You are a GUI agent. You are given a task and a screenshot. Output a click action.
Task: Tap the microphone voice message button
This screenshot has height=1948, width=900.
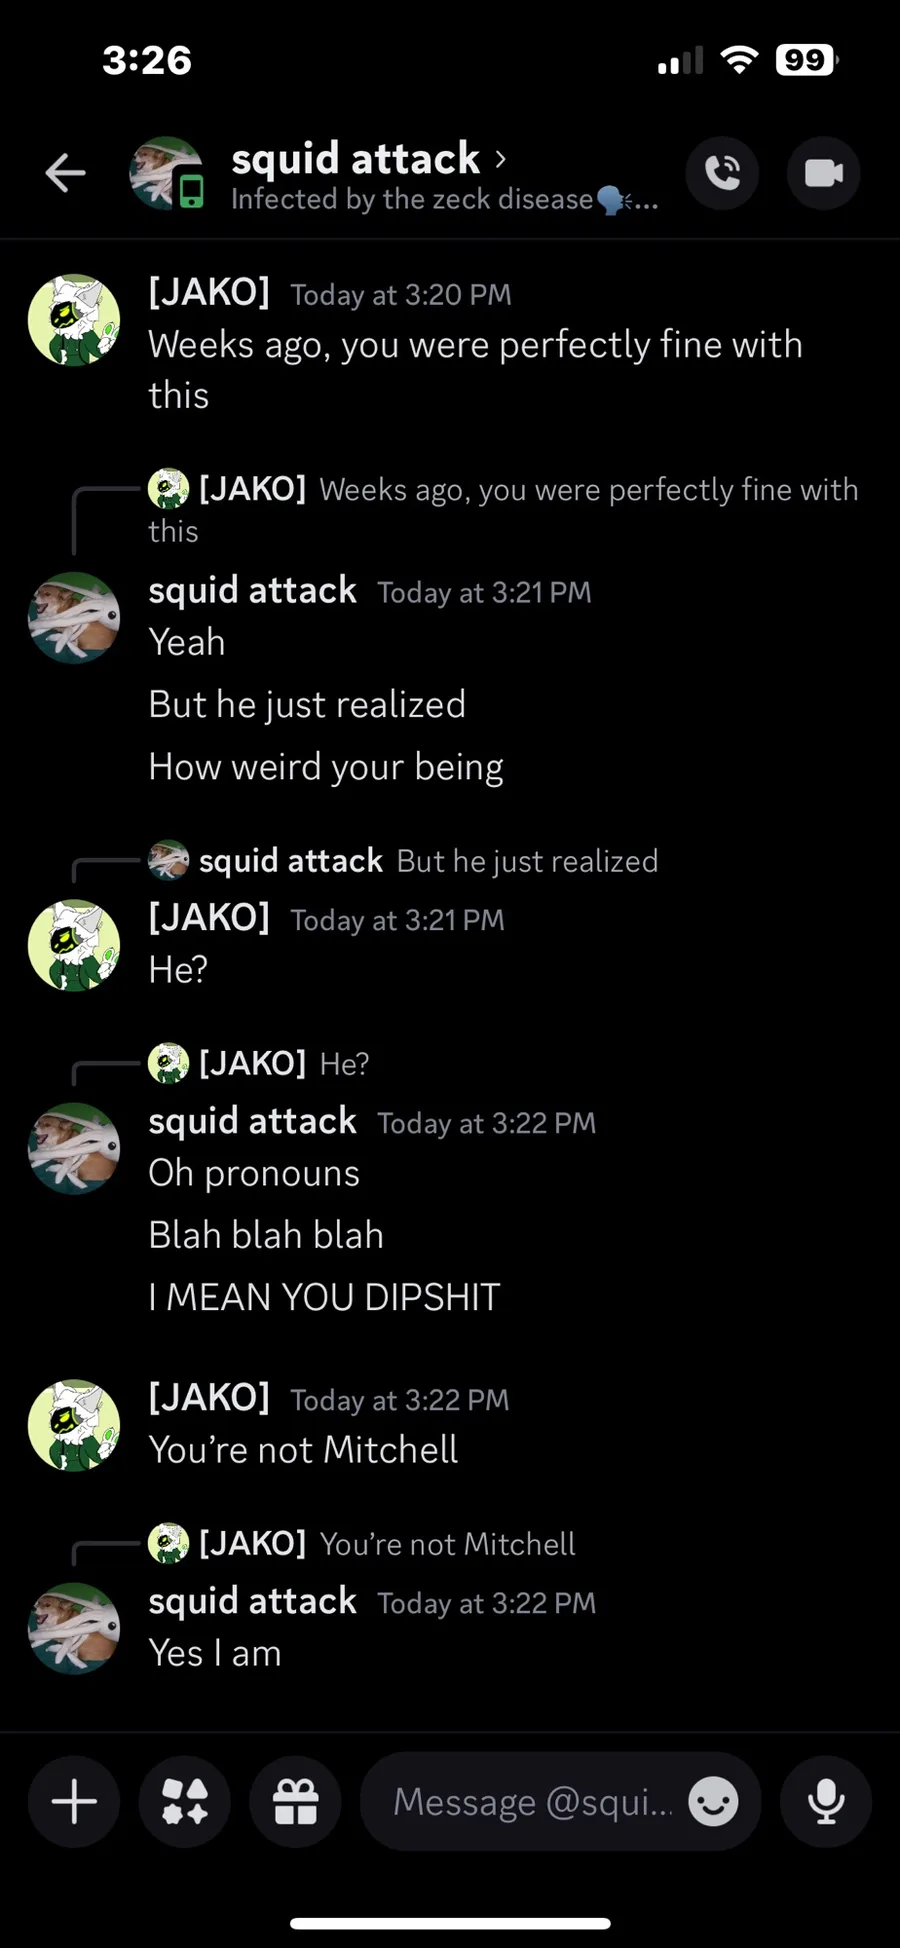point(826,1802)
